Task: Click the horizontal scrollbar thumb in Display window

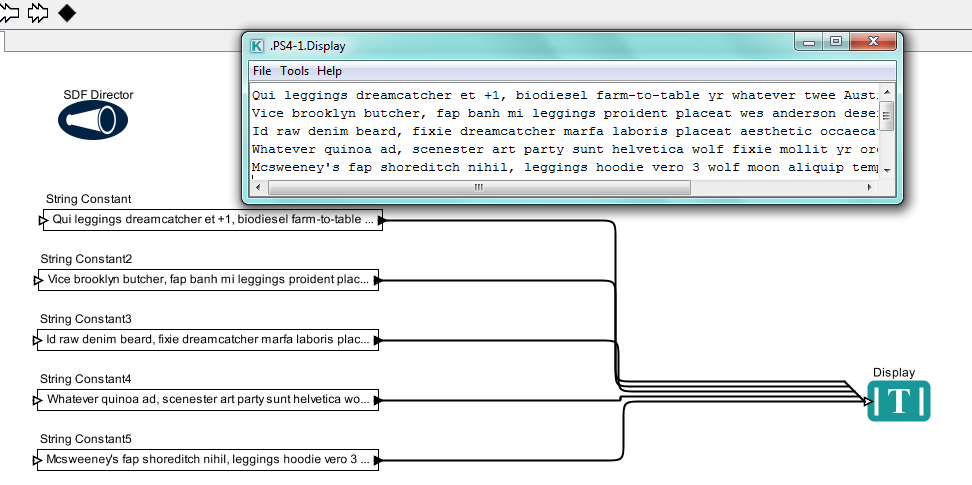Action: pos(478,187)
